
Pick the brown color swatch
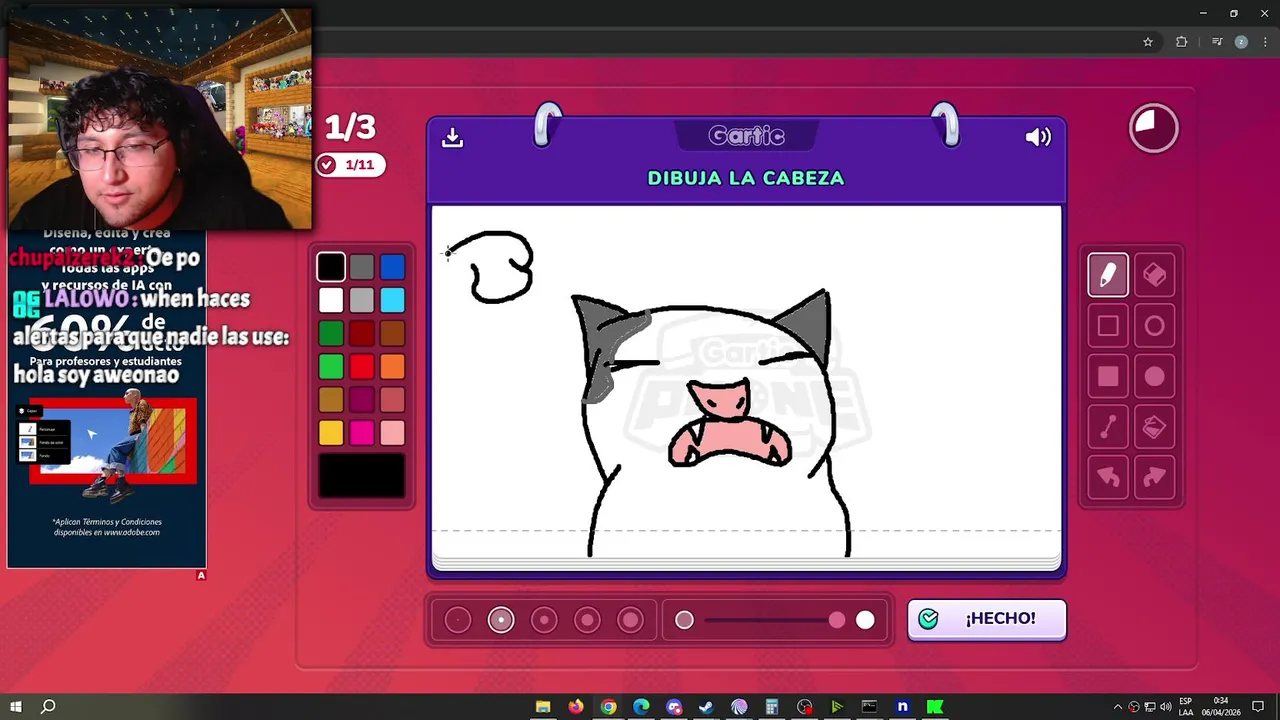pyautogui.click(x=392, y=333)
